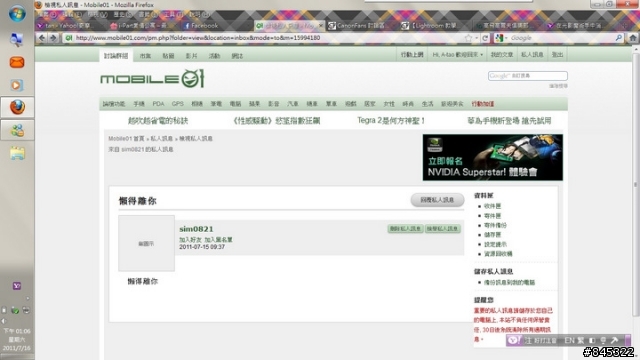Open the 活動 top tab
This screenshot has width=640, height=360.
coord(214,56)
